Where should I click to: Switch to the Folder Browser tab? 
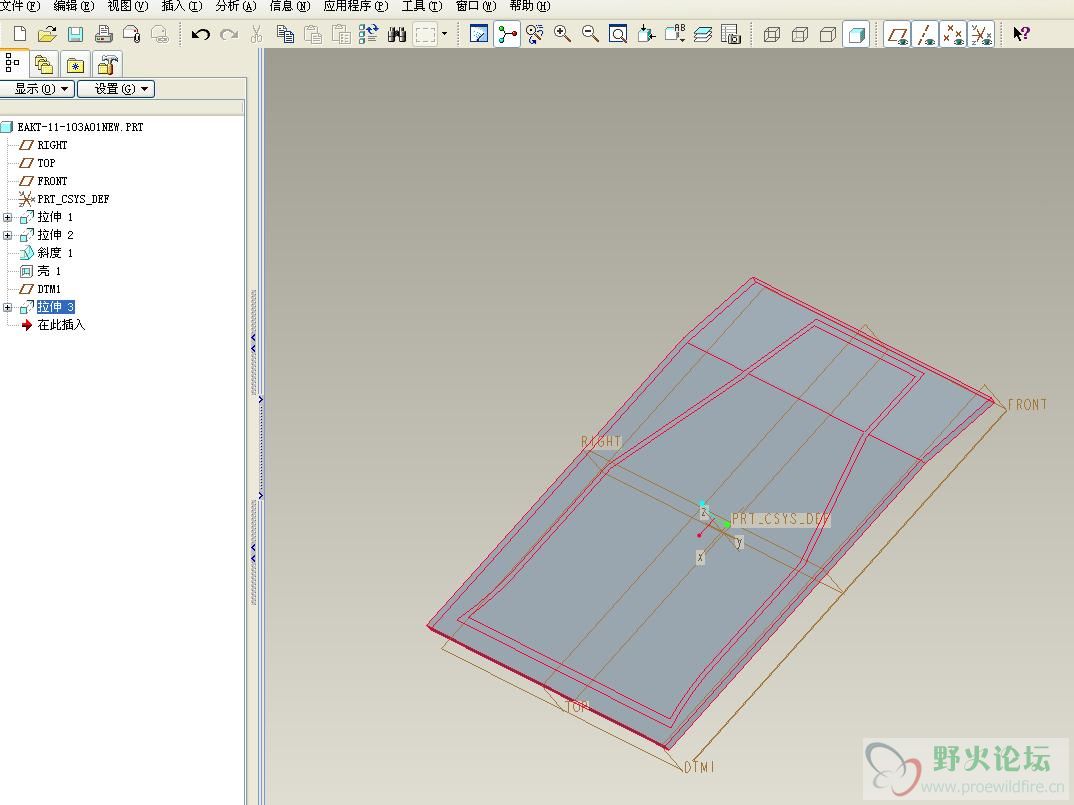tap(44, 64)
